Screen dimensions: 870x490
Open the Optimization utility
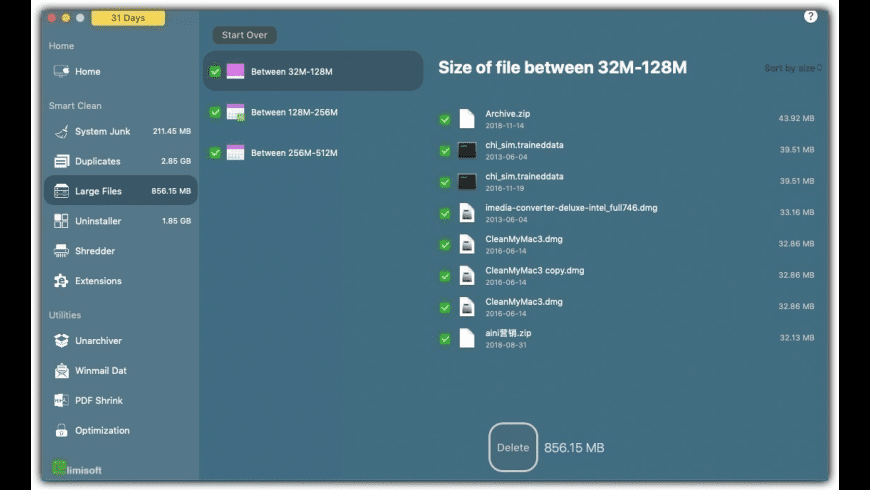click(120, 430)
